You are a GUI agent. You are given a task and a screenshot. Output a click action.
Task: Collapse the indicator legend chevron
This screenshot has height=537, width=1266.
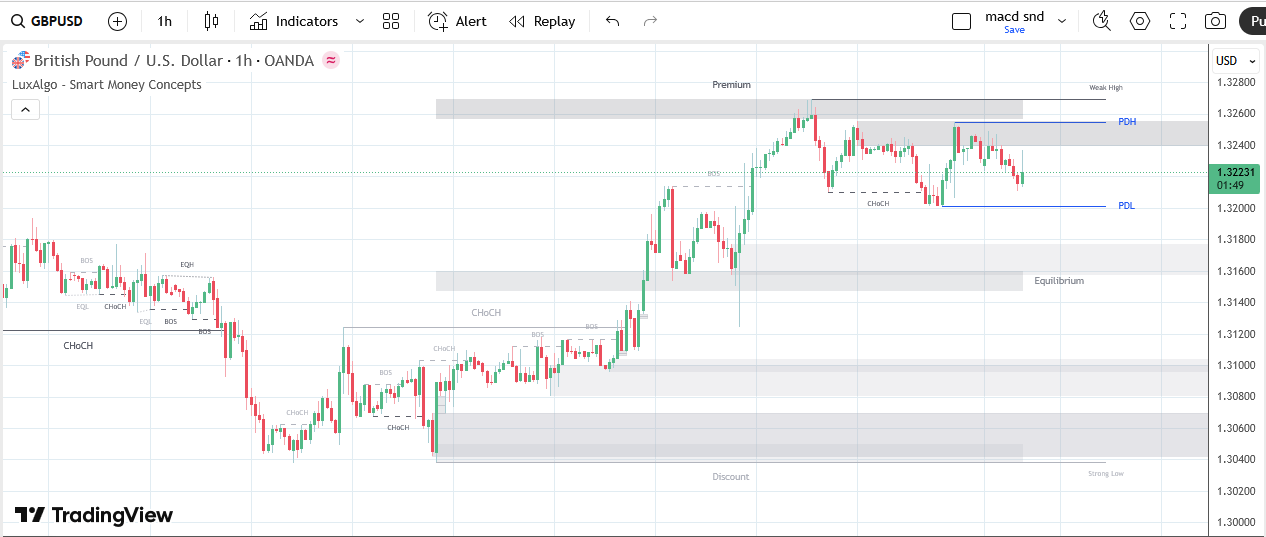(26, 109)
